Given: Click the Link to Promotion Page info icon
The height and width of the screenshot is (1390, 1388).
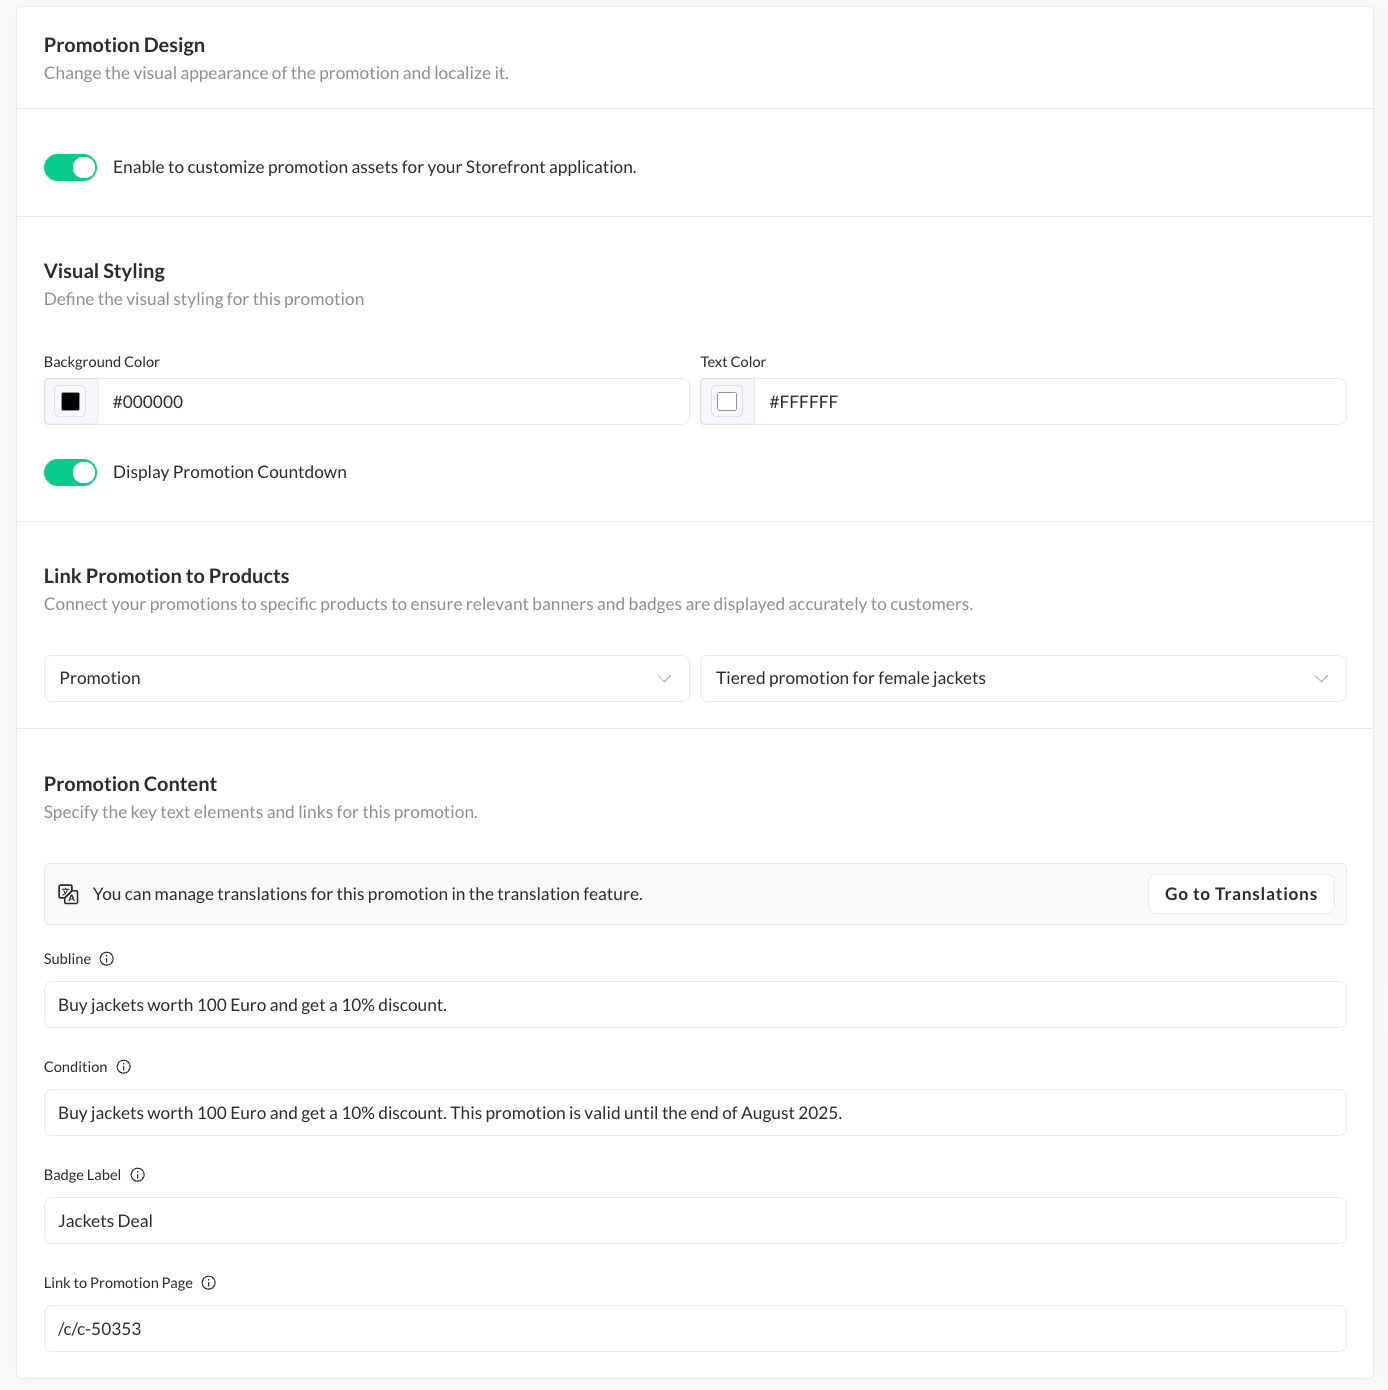Looking at the screenshot, I should click(209, 1283).
